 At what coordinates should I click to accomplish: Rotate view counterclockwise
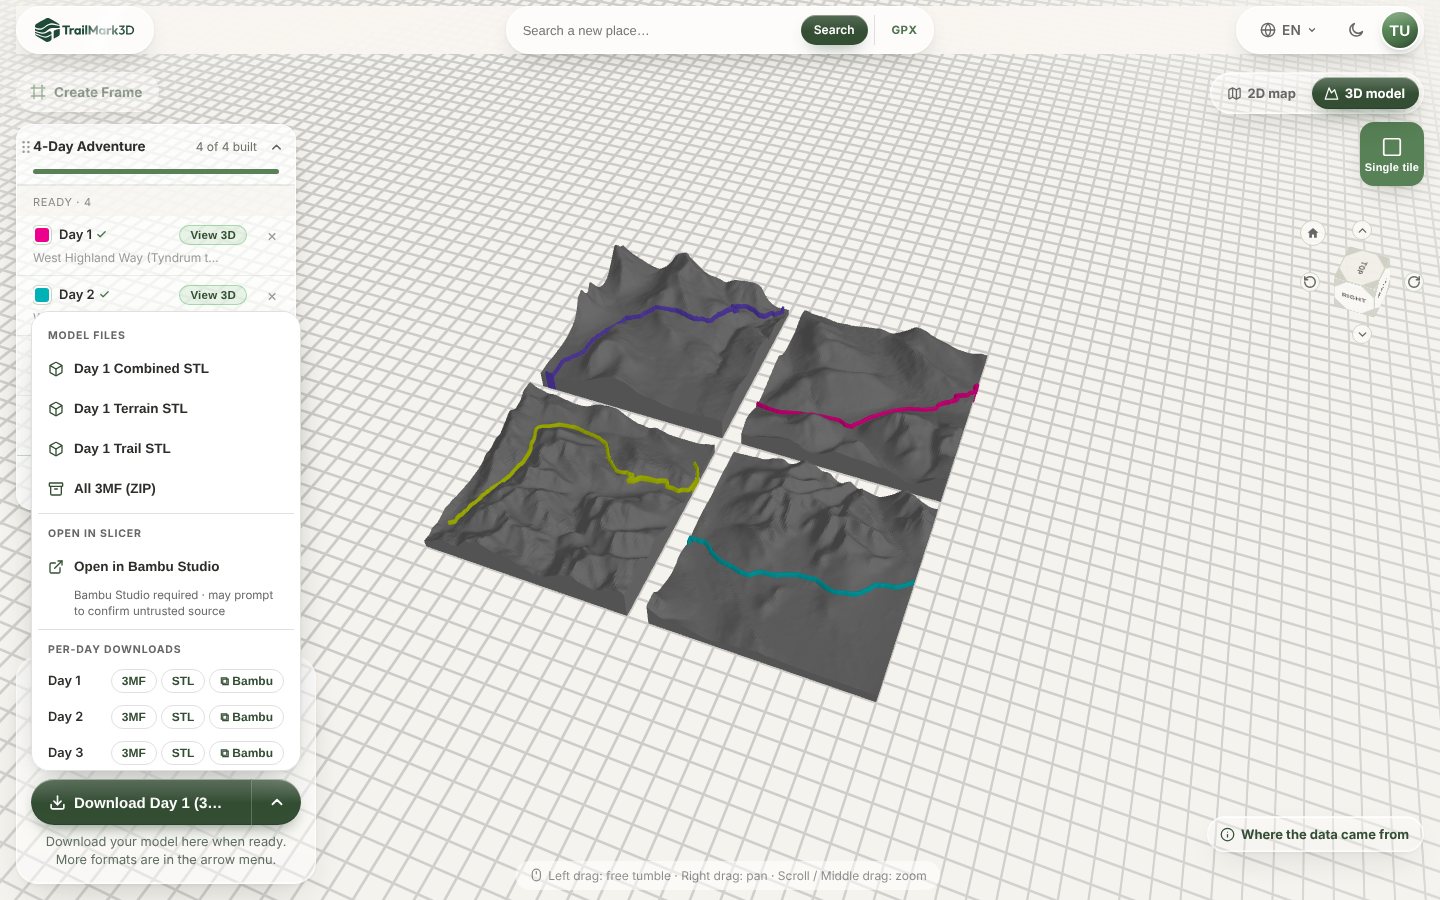pyautogui.click(x=1310, y=282)
